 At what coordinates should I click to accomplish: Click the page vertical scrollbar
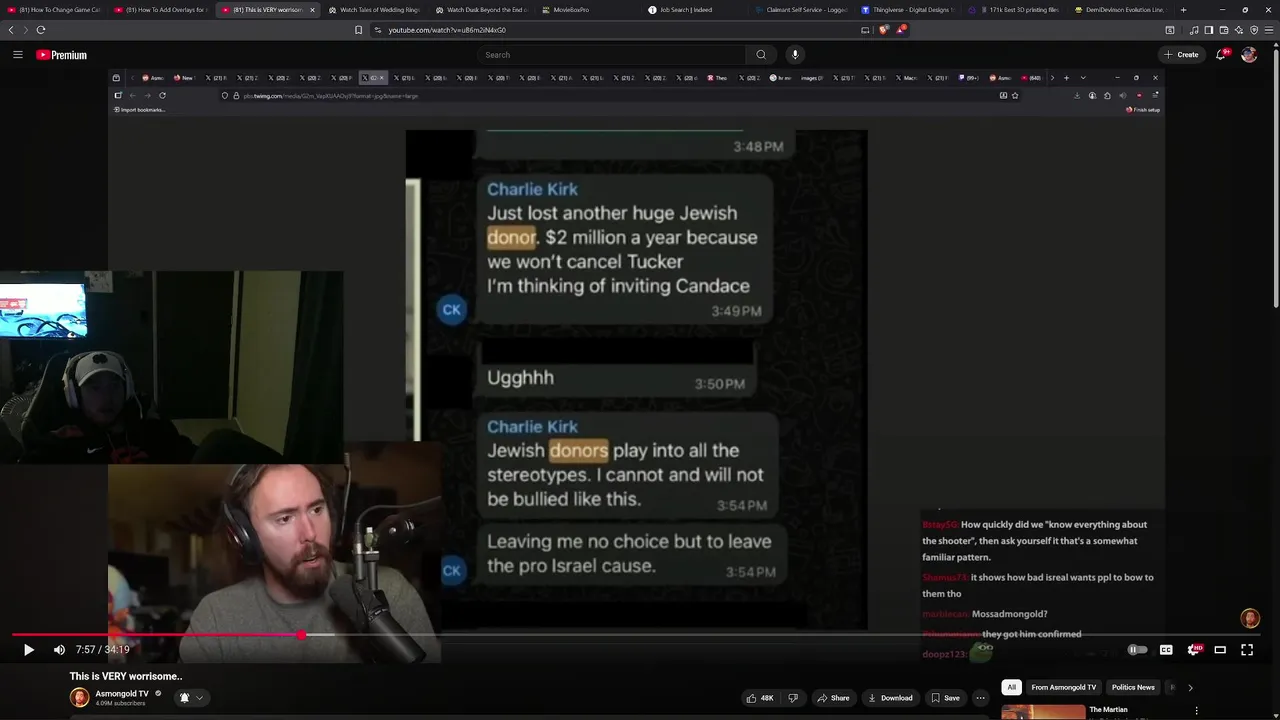(x=1276, y=180)
